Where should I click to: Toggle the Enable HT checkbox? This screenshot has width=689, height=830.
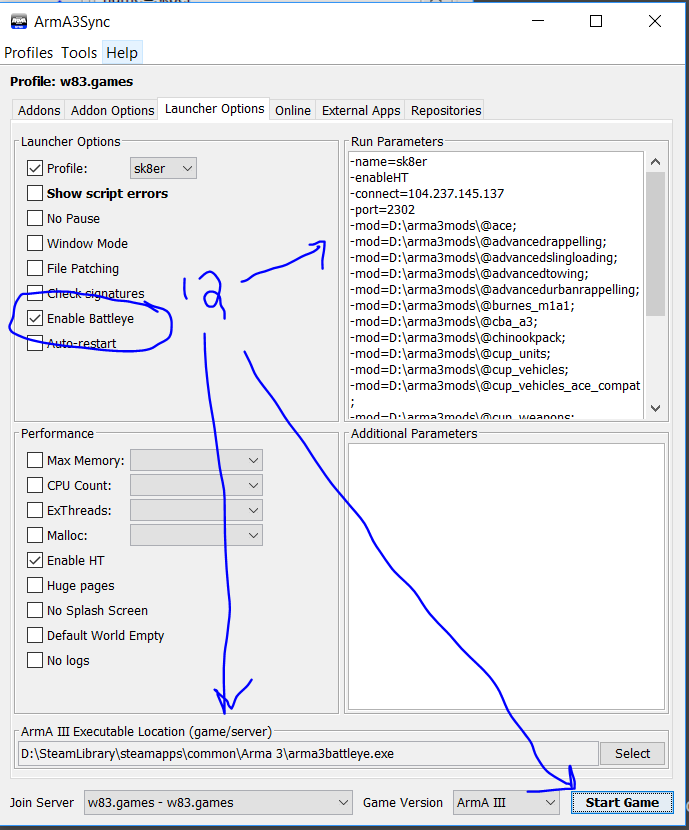coord(35,560)
